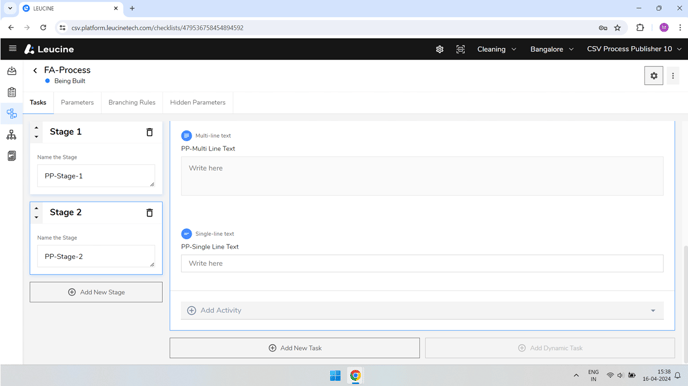Open the notifications bell in taskbar
The image size is (688, 386).
677,375
